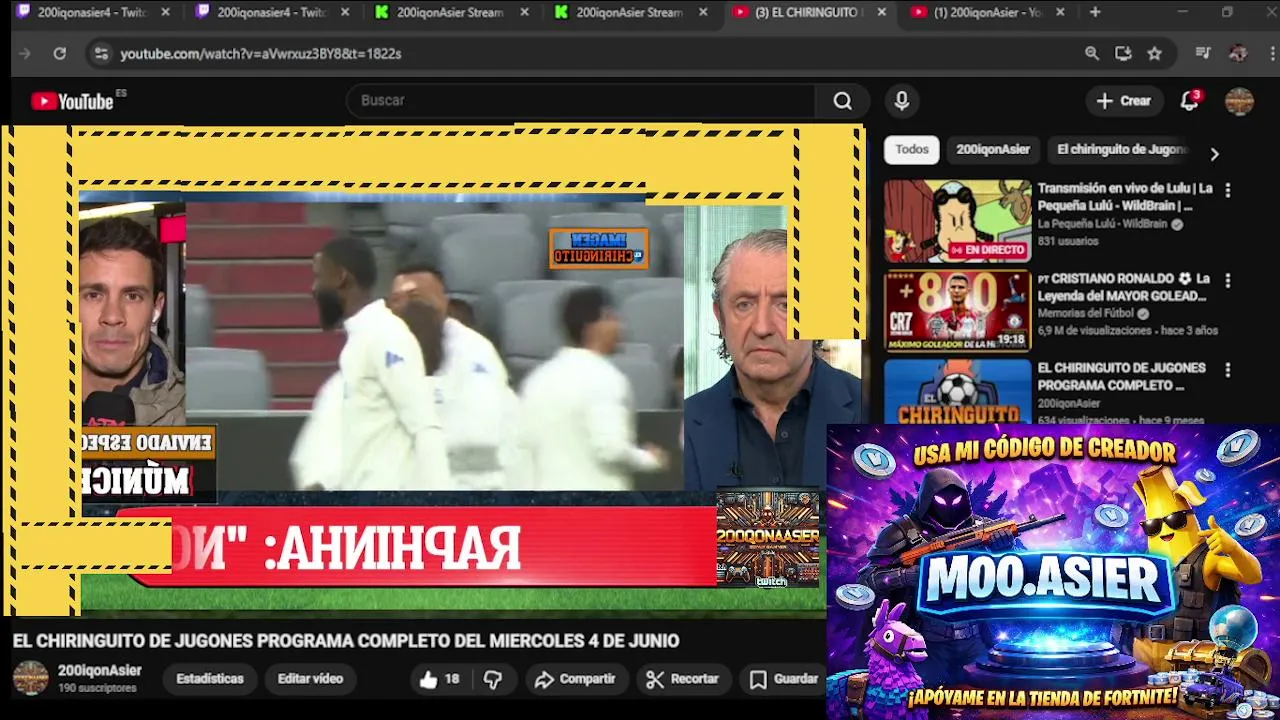Click Guardar to save the video
The width and height of the screenshot is (1280, 720).
784,679
